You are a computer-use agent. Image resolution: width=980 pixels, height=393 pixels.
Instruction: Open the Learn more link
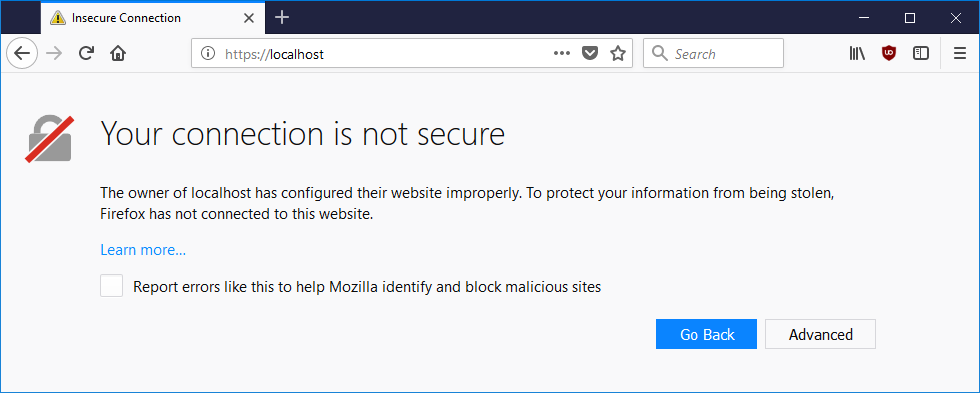coord(143,251)
